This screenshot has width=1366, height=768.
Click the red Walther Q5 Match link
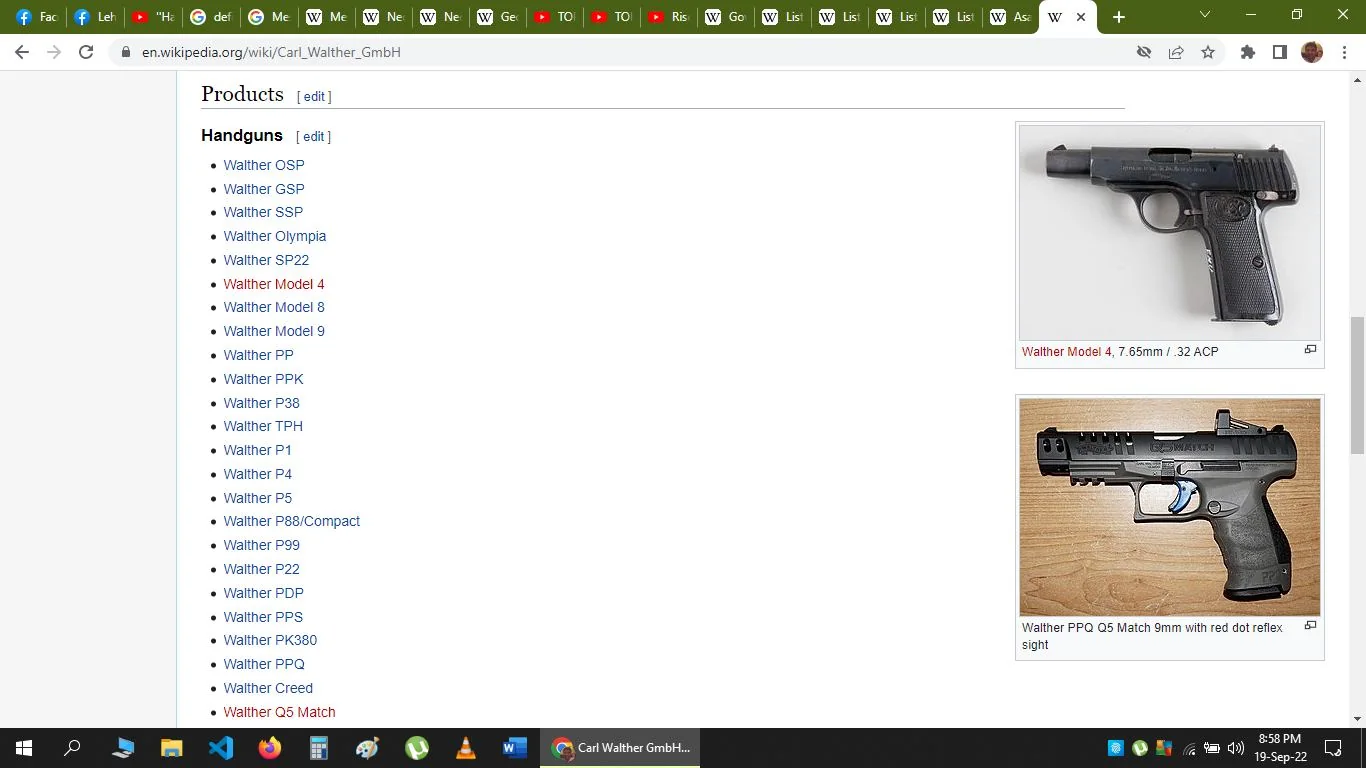tap(279, 712)
